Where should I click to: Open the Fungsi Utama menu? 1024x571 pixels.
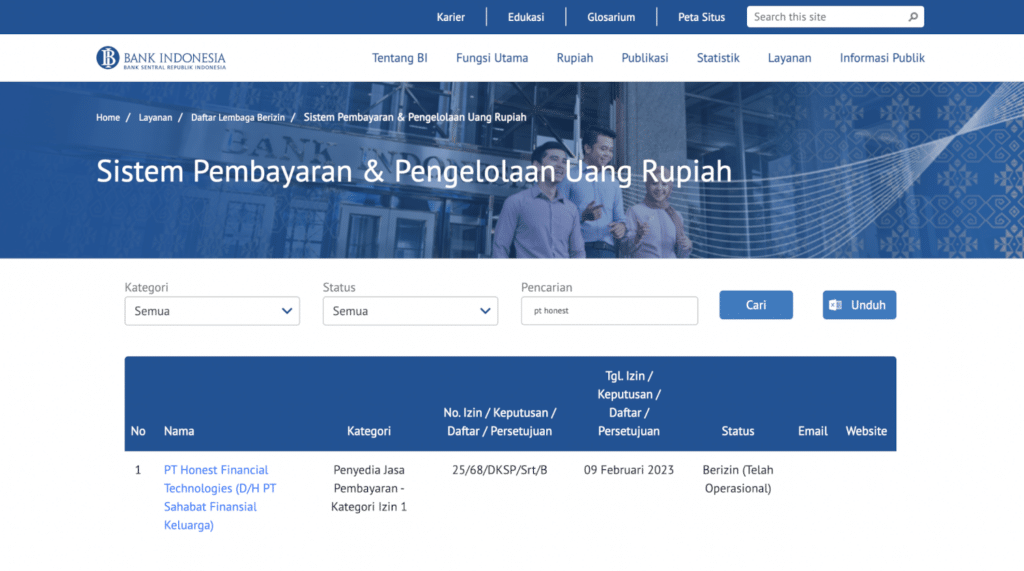[492, 57]
